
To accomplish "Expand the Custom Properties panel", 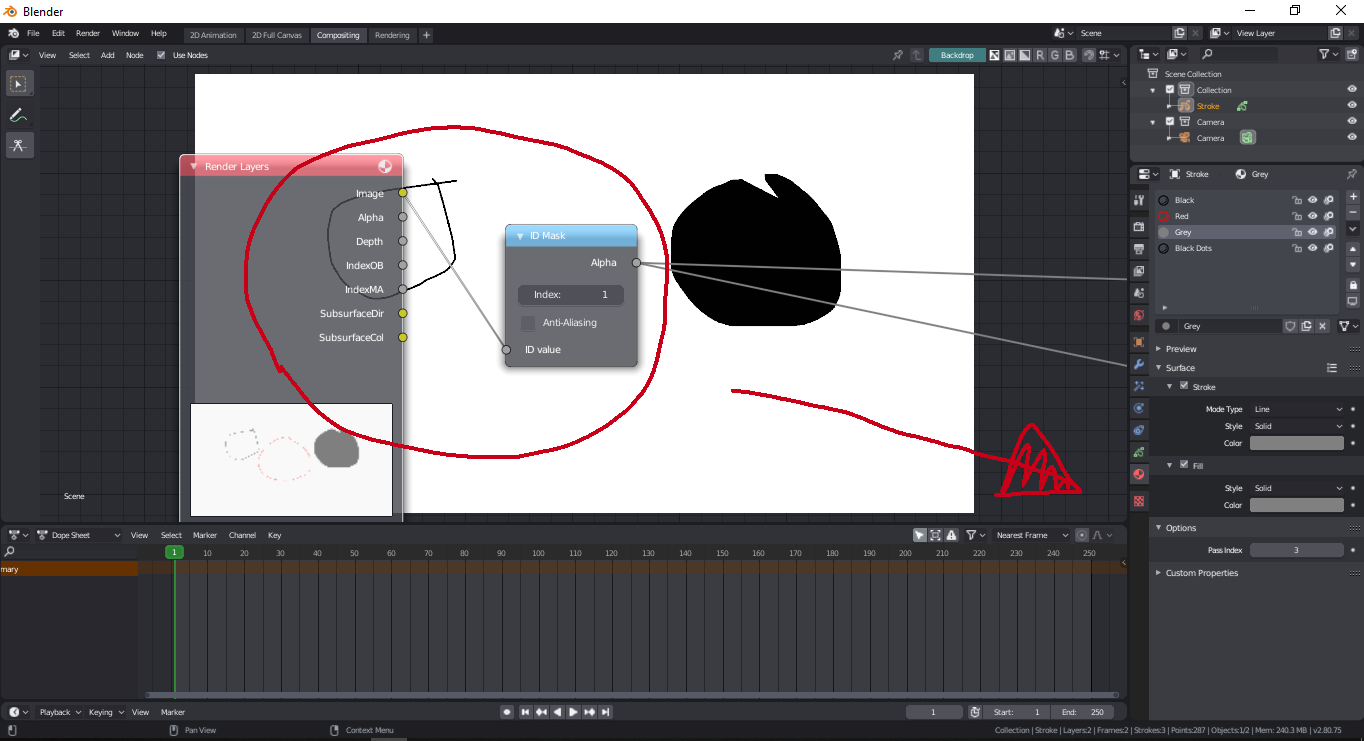I will (x=1201, y=573).
